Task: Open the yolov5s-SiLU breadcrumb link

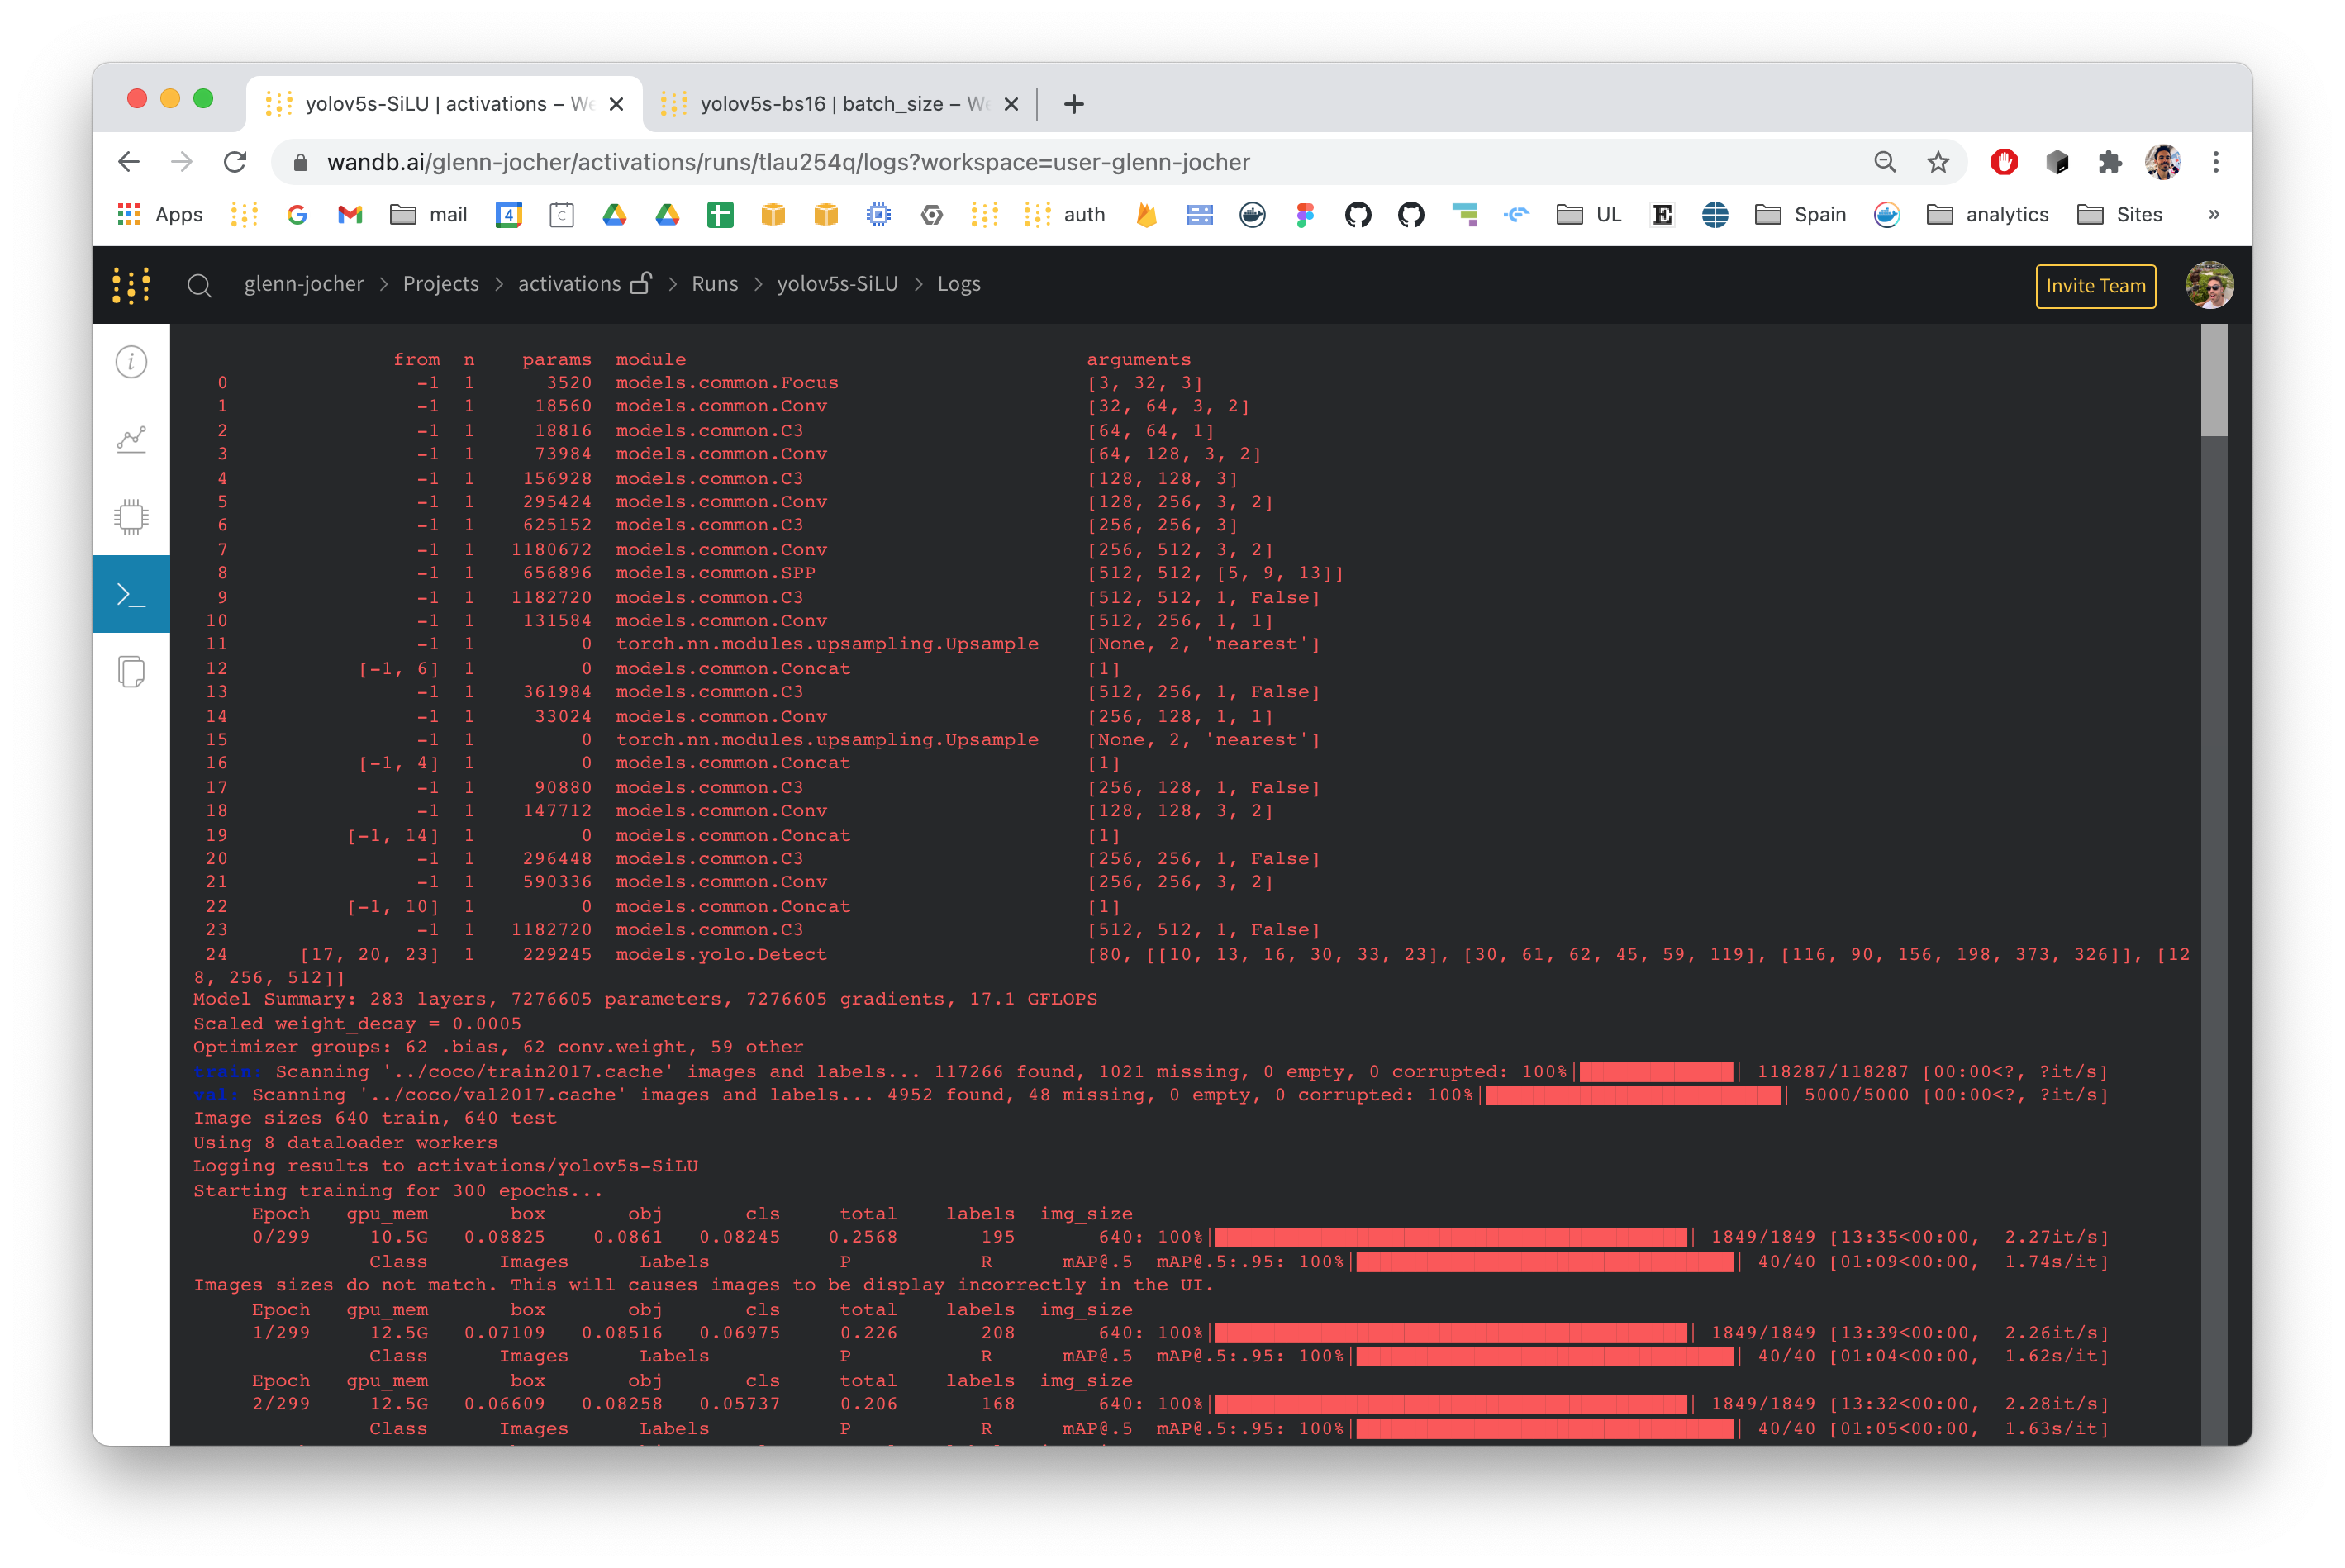Action: pos(837,284)
